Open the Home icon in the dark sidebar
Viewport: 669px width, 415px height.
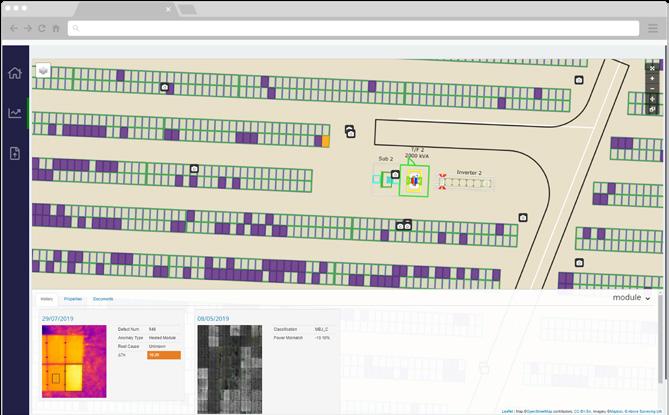(15, 73)
